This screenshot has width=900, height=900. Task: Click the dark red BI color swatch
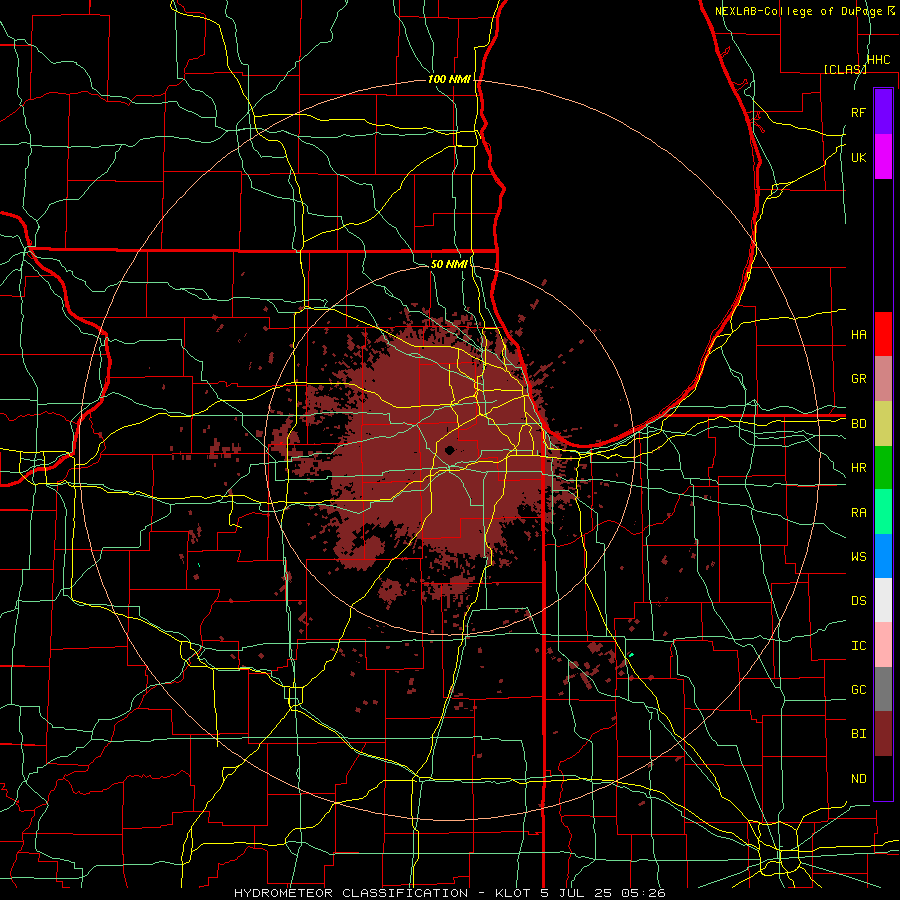pos(883,734)
